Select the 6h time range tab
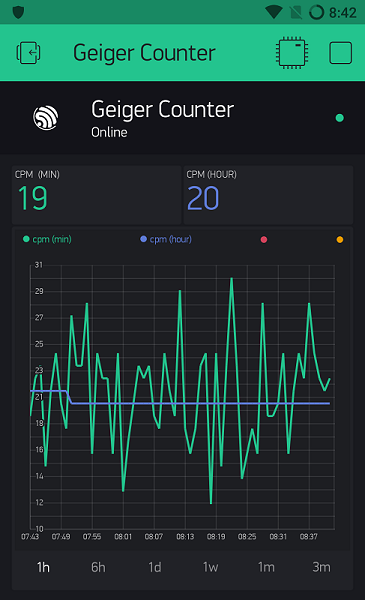The image size is (365, 600). [98, 567]
